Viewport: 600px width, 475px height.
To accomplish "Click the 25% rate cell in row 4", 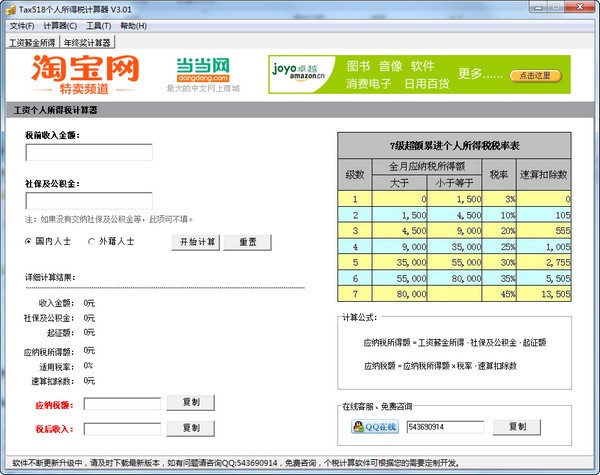I will (499, 246).
